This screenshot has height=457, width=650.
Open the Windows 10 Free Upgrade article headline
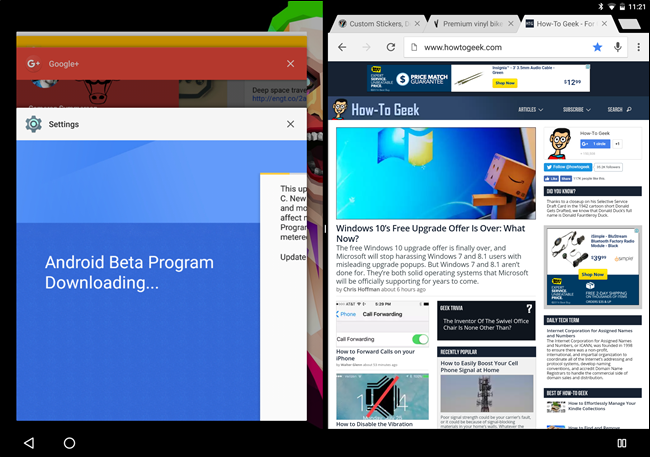[430, 233]
